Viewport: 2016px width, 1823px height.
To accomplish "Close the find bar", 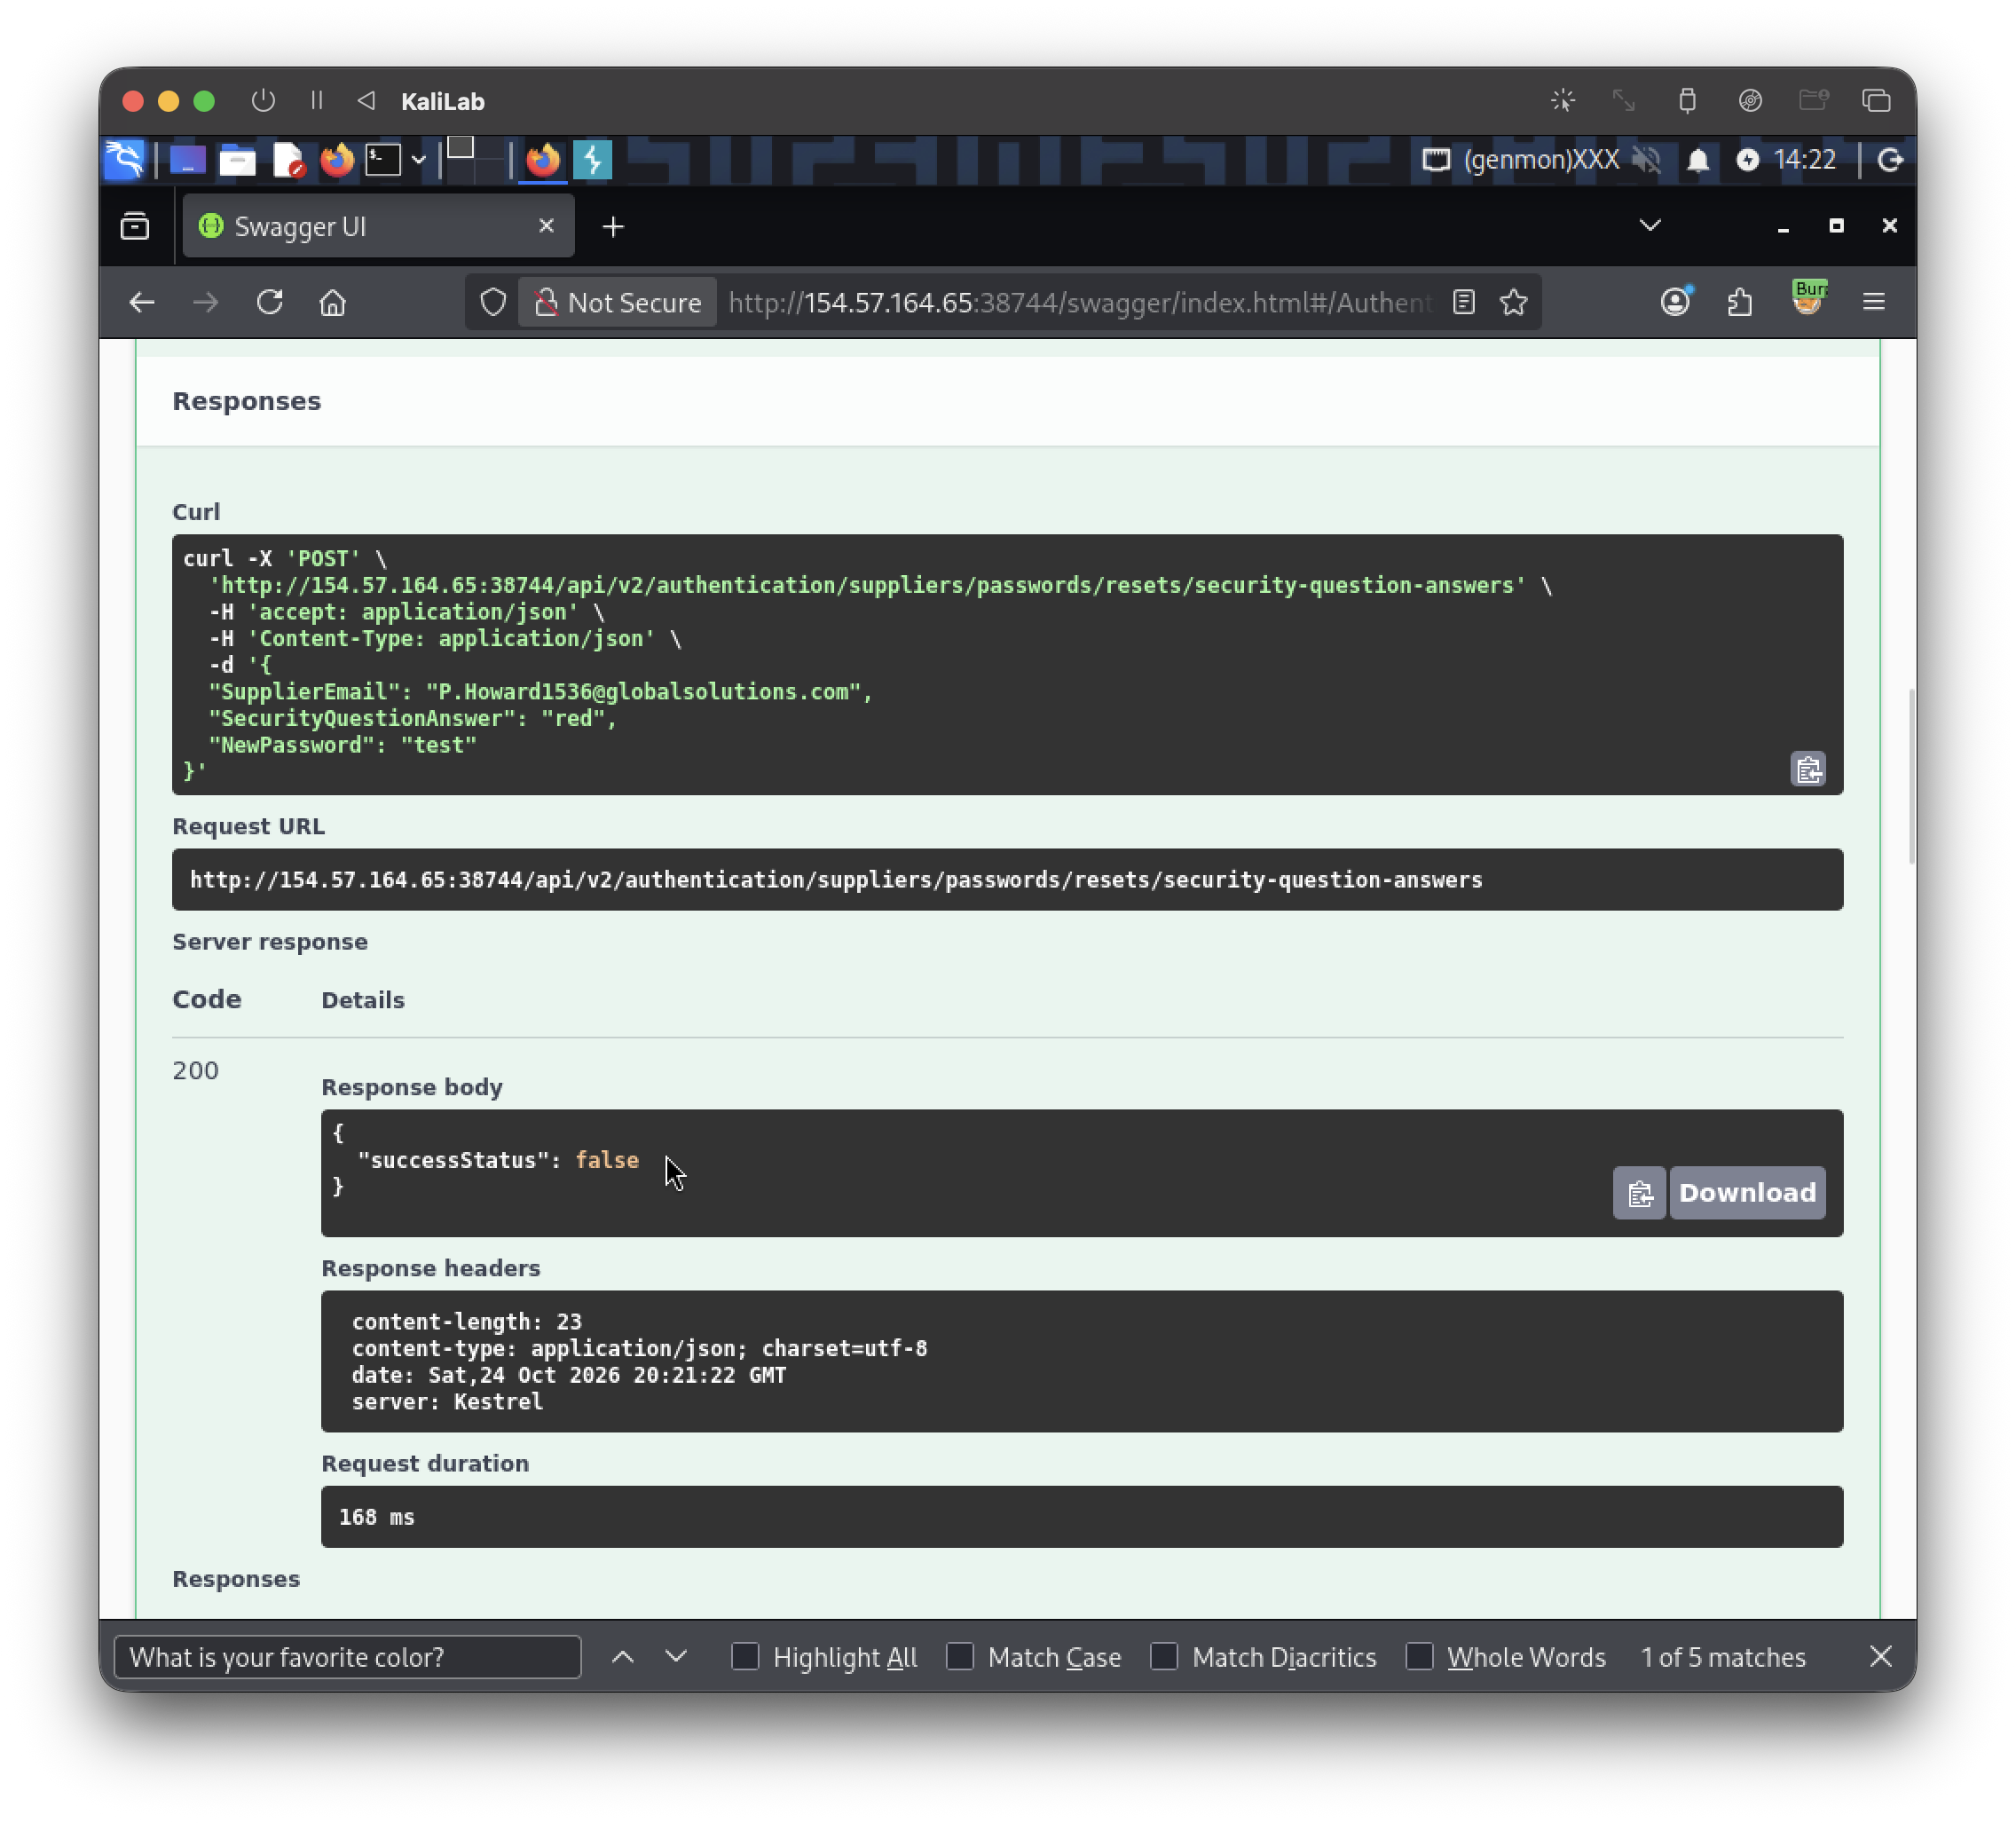I will pos(1880,1656).
